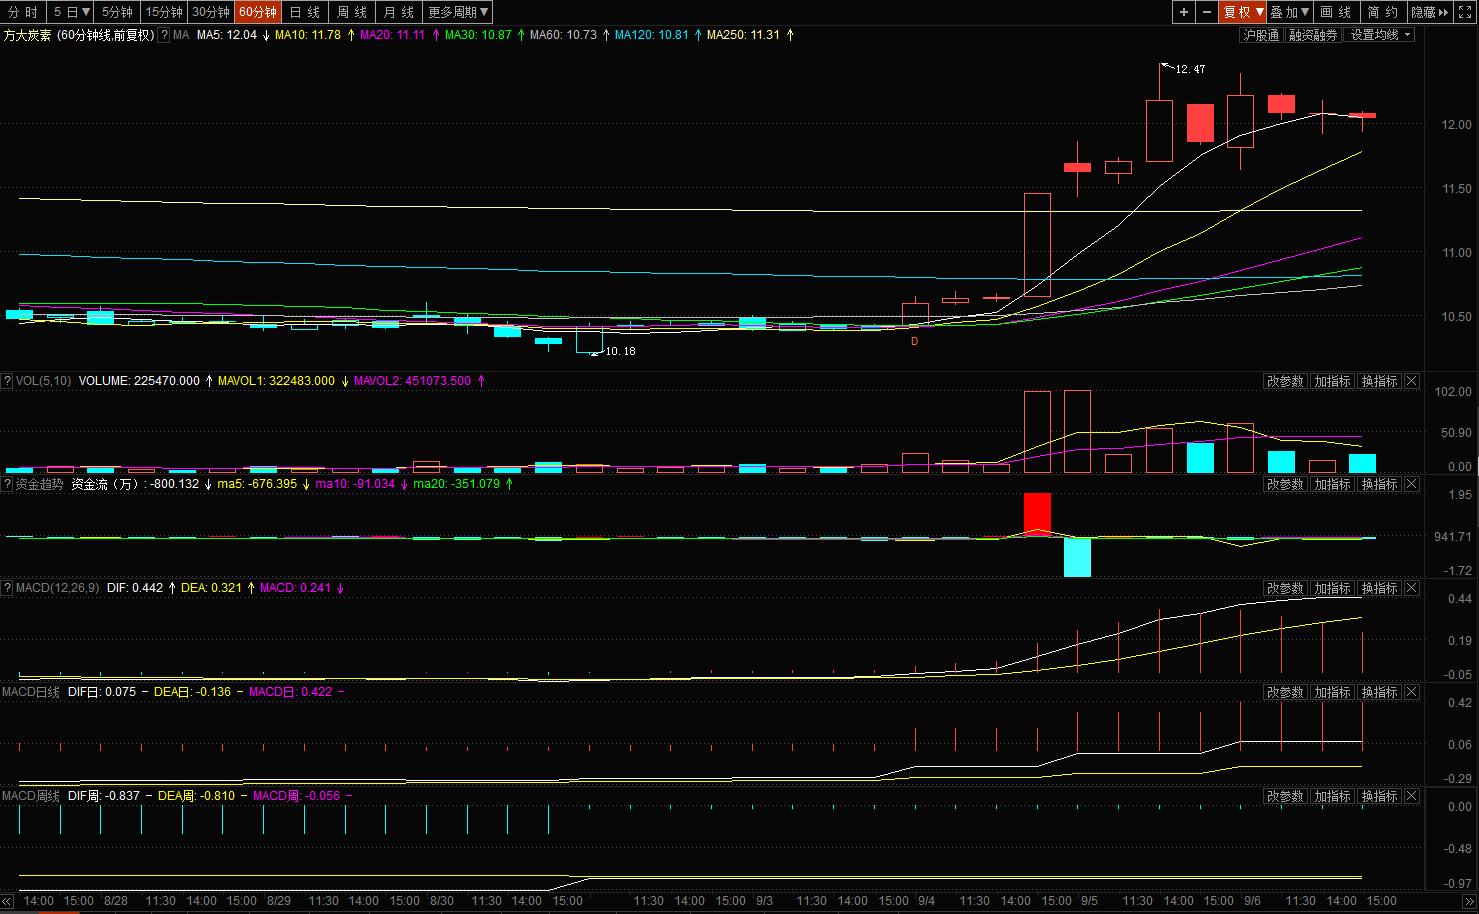The width and height of the screenshot is (1479, 914).
Task: Click the question mark help icon beside 方大炭素
Action: [165, 35]
